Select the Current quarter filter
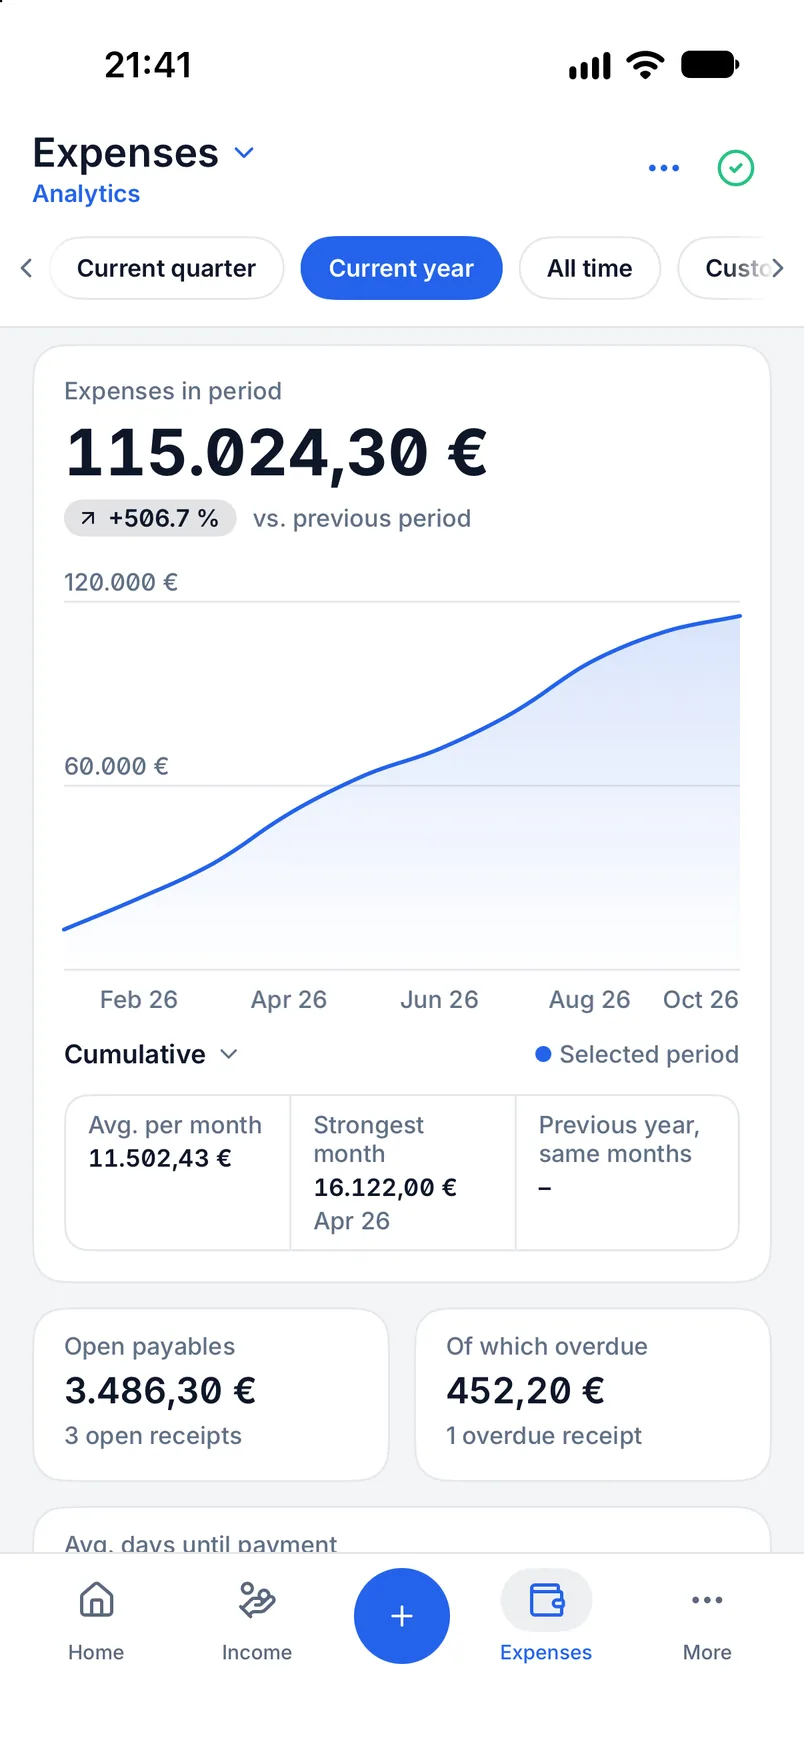This screenshot has width=804, height=1748. 167,268
